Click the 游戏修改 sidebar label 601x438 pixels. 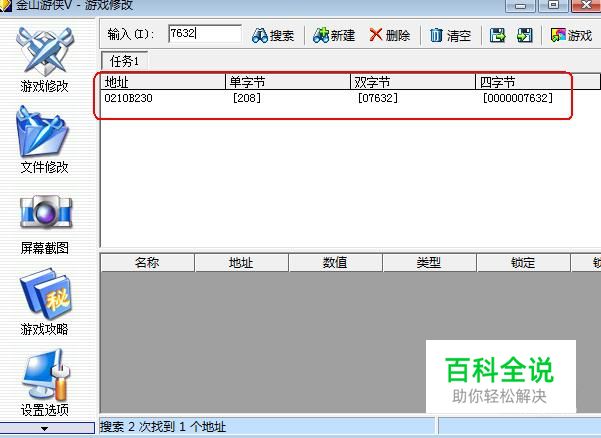(44, 86)
